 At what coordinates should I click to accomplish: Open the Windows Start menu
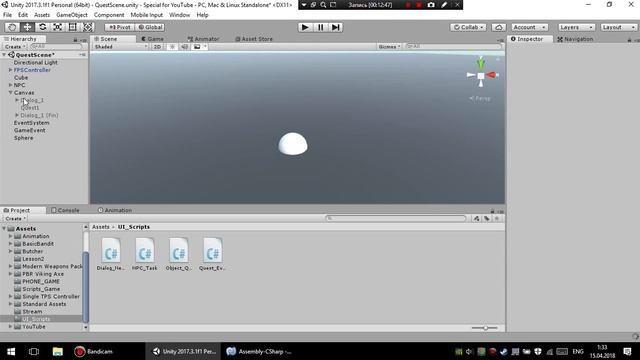coord(11,351)
